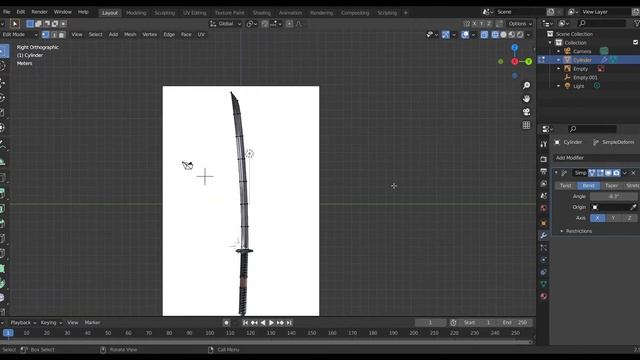
Task: Expand the Light item in outliner
Action: click(558, 86)
